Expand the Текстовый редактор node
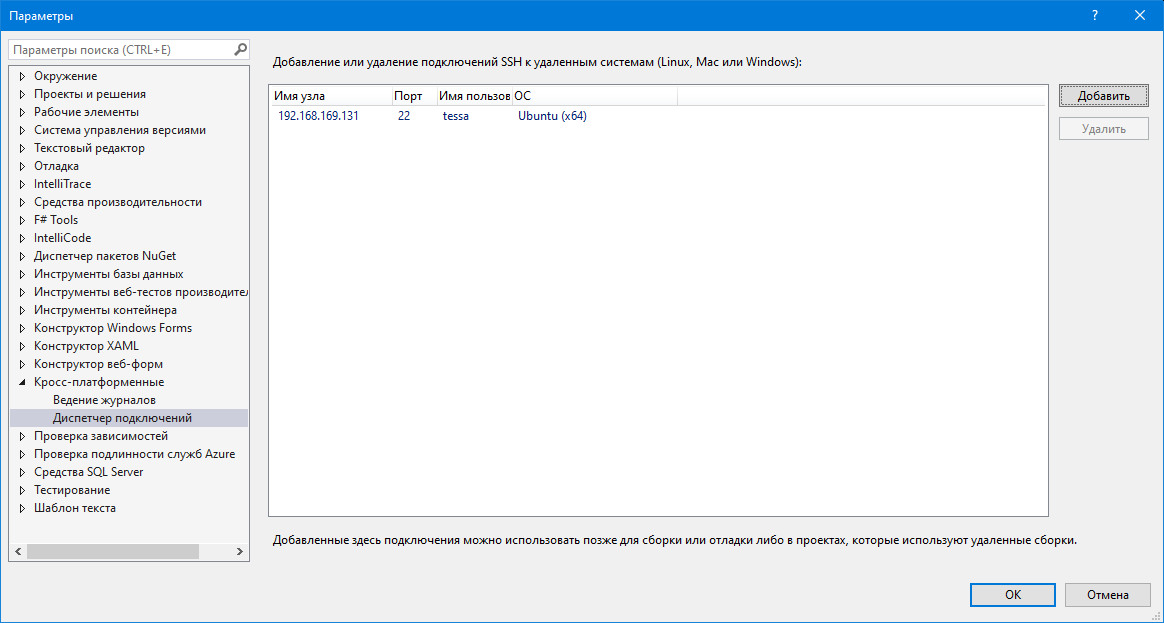The width and height of the screenshot is (1164, 623). [x=22, y=148]
